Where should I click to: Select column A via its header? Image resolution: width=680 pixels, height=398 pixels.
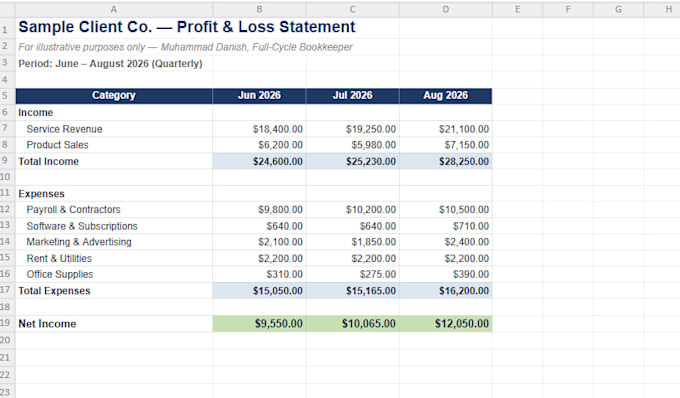click(x=114, y=9)
